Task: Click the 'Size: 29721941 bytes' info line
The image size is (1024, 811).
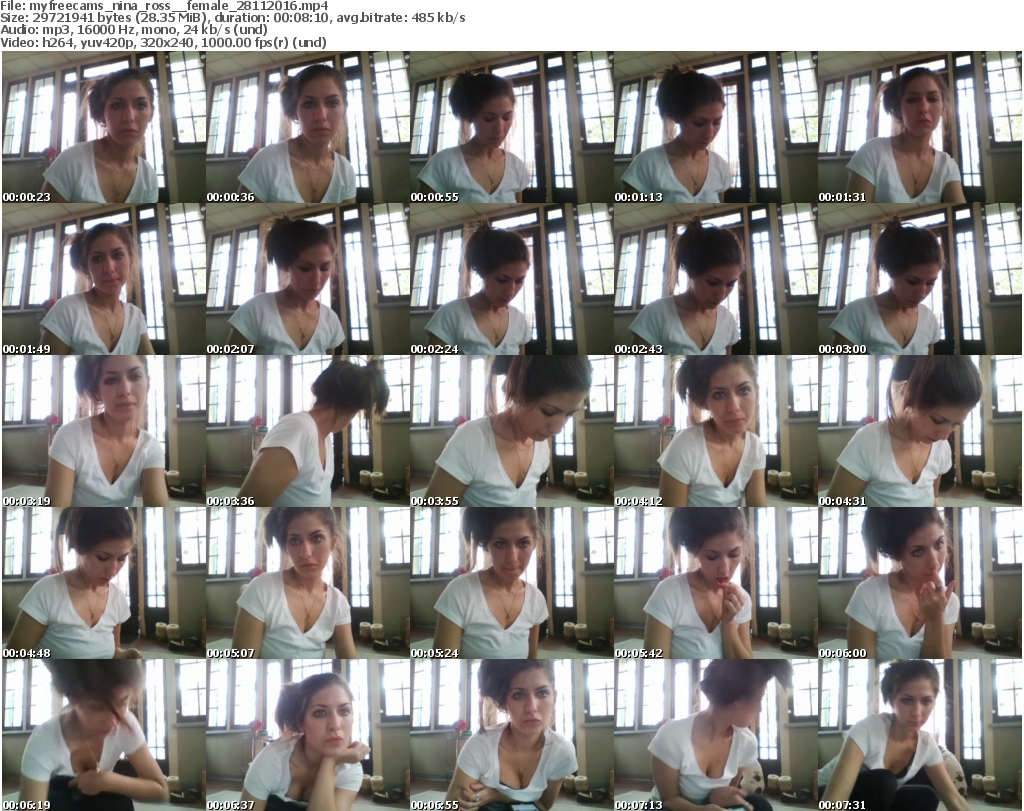Action: tap(233, 18)
